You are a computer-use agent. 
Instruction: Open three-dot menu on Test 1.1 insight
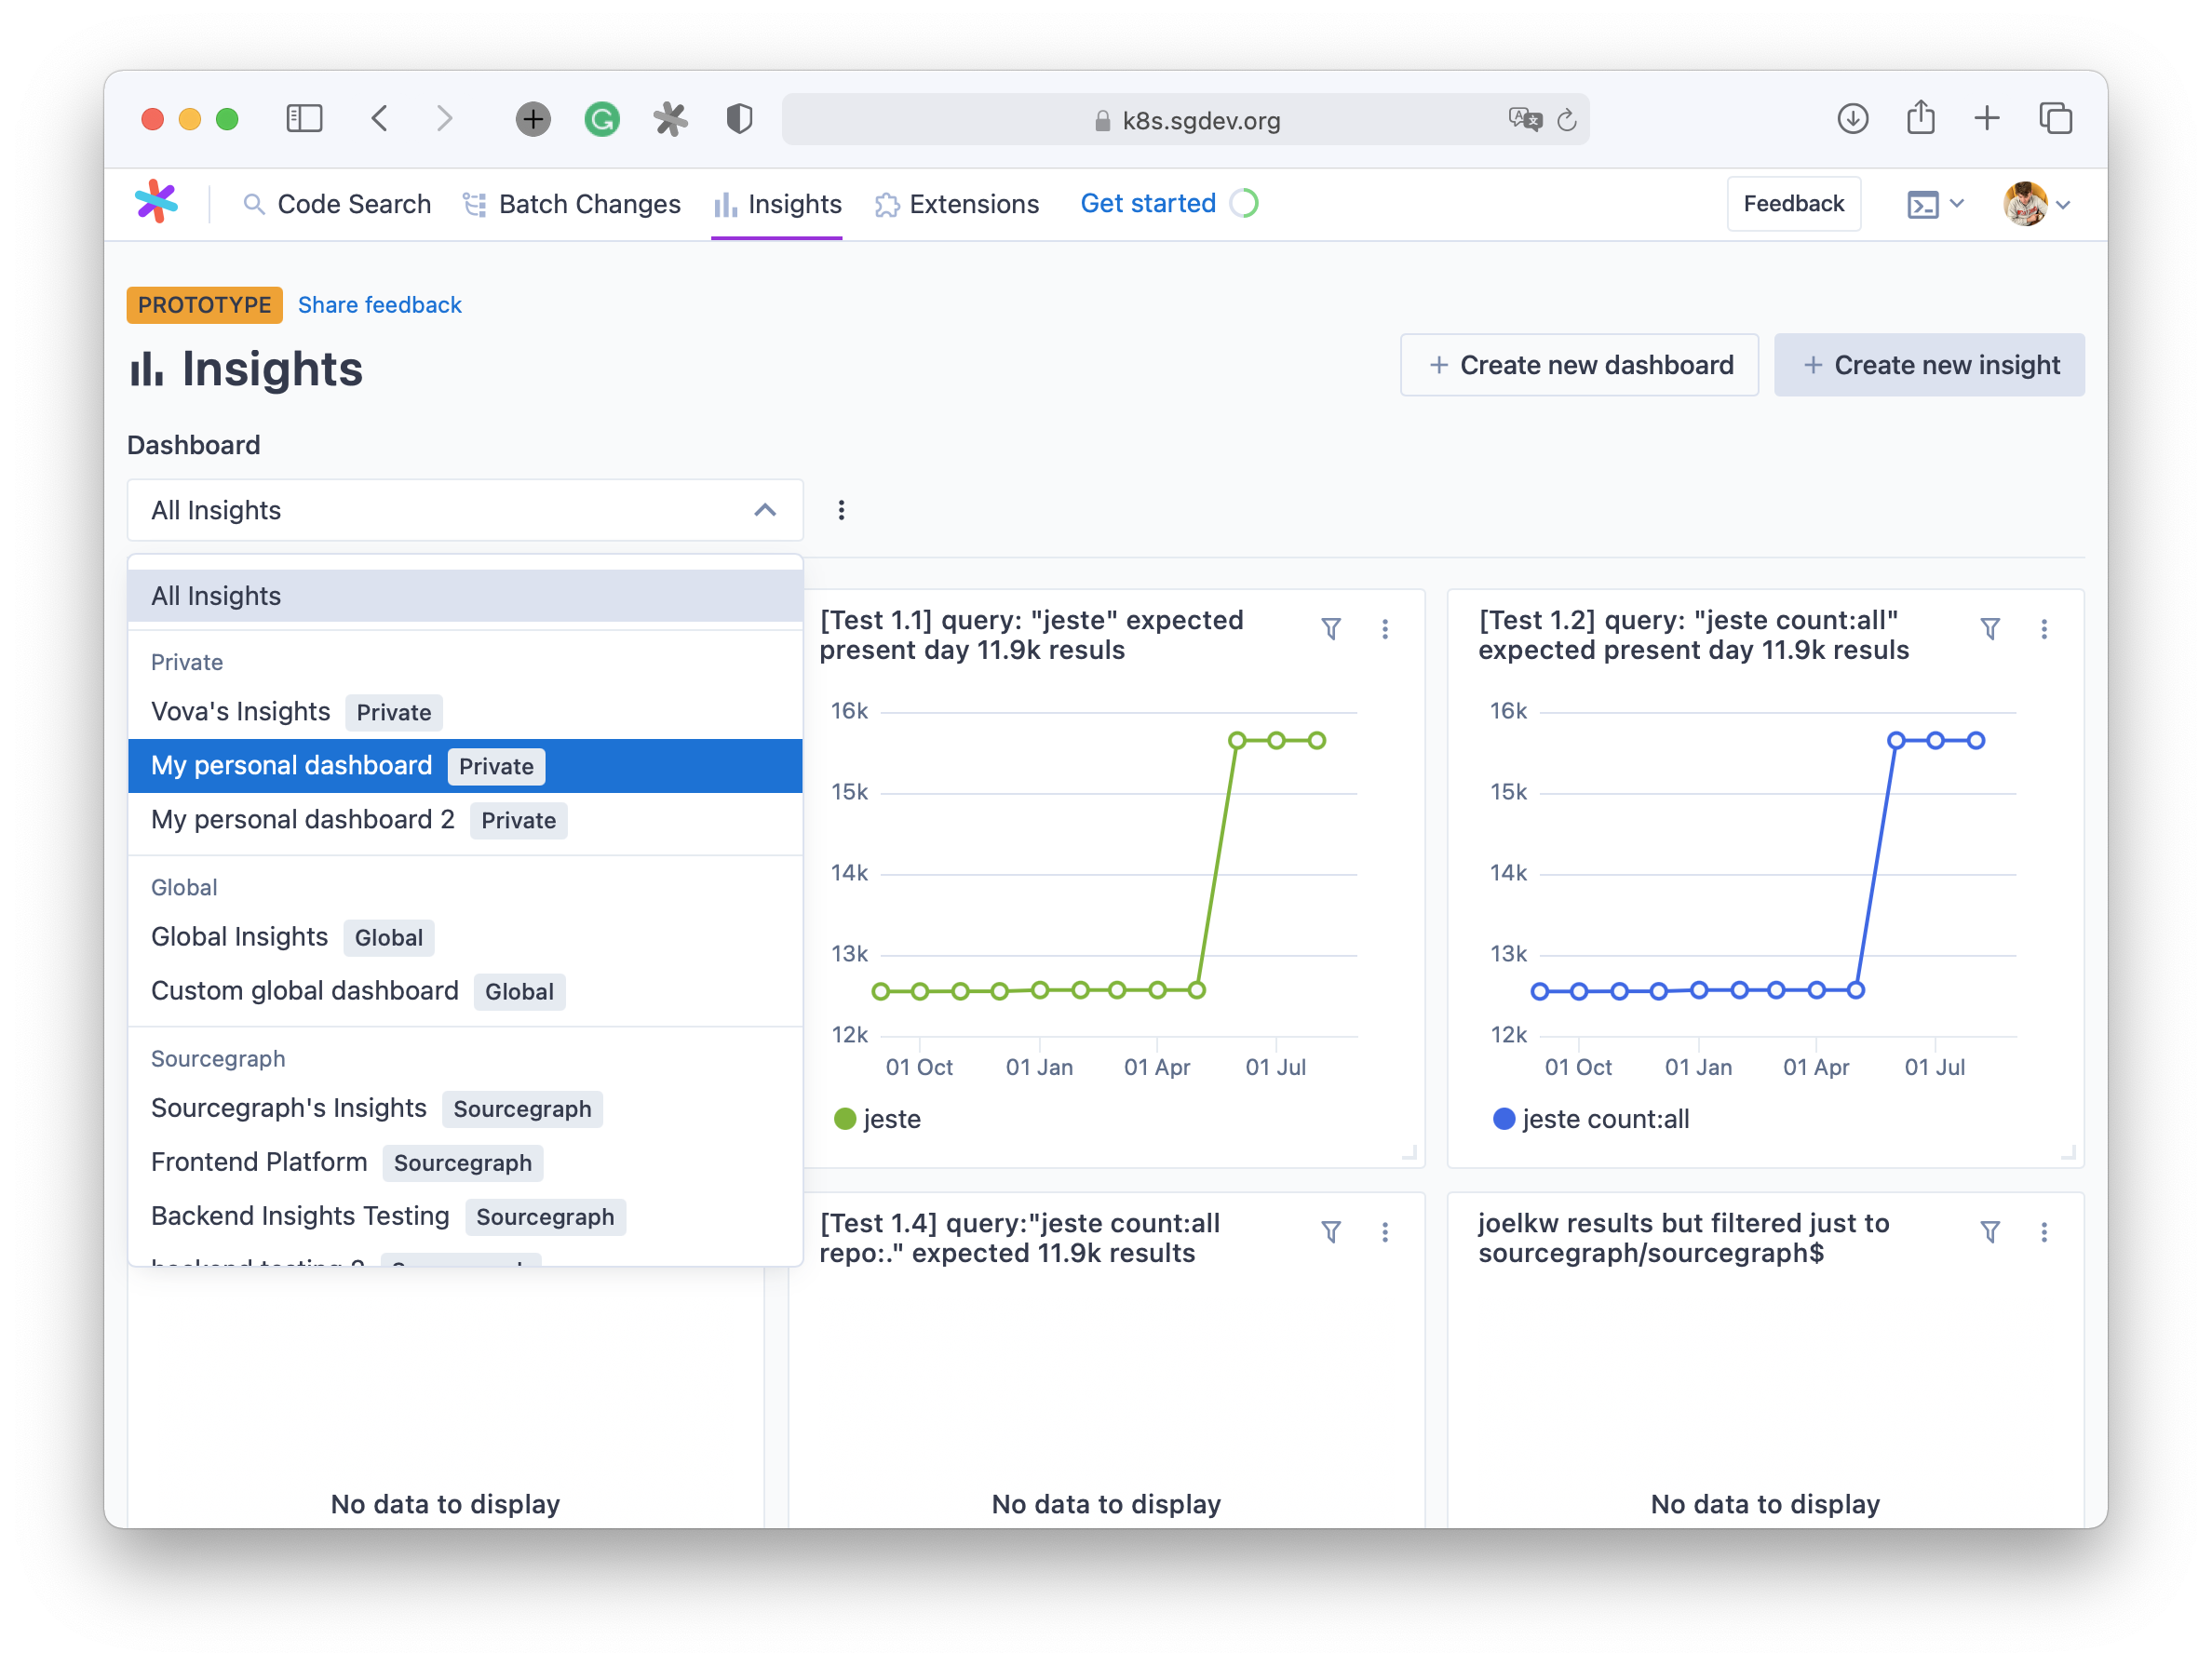1385,629
